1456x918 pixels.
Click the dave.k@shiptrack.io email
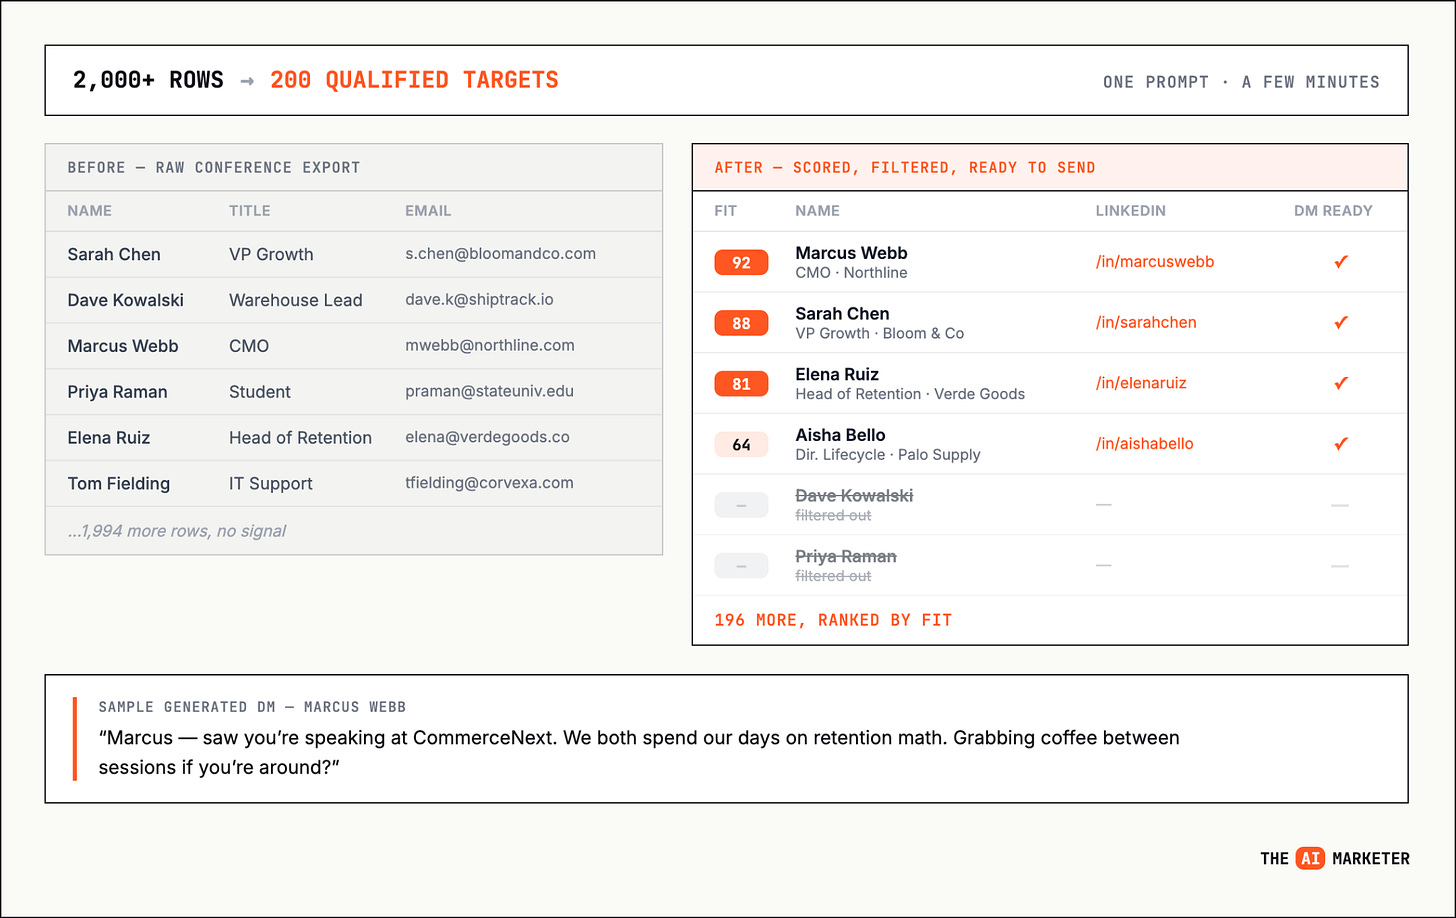pos(479,300)
